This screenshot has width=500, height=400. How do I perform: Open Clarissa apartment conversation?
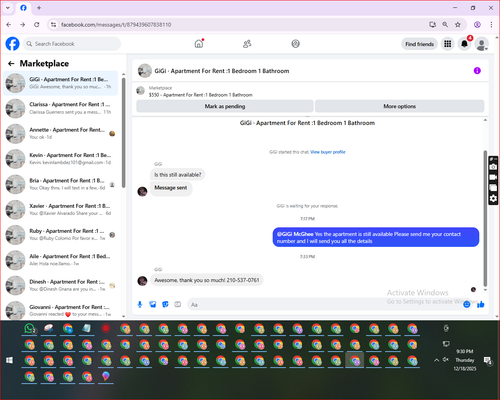(x=60, y=108)
